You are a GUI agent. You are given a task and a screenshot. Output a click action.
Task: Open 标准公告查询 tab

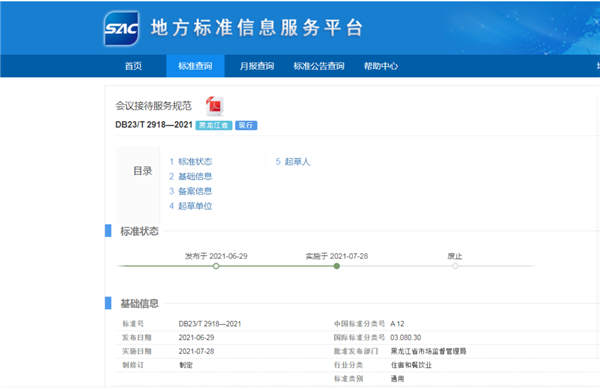[319, 66]
